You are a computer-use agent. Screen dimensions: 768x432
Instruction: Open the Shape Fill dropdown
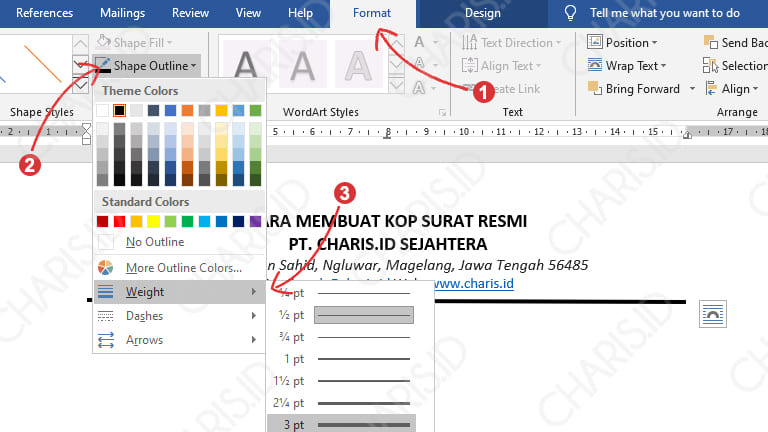pos(135,43)
